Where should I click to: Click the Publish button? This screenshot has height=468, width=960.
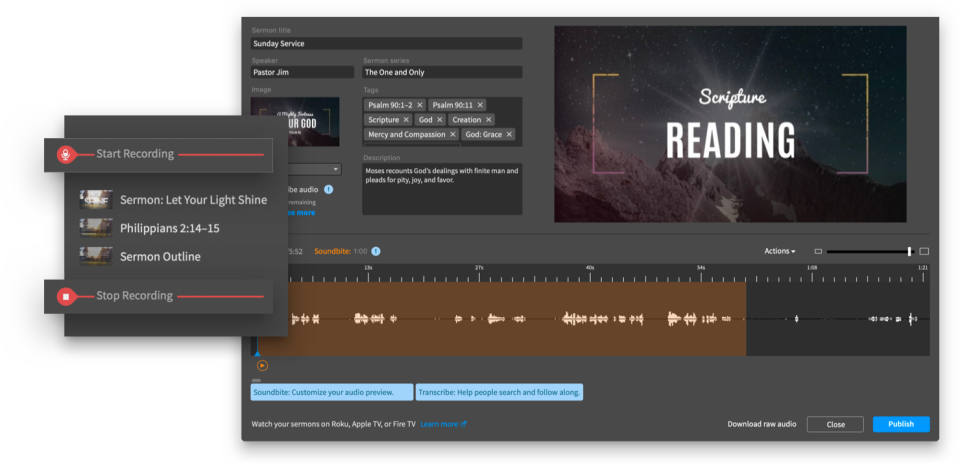point(901,424)
